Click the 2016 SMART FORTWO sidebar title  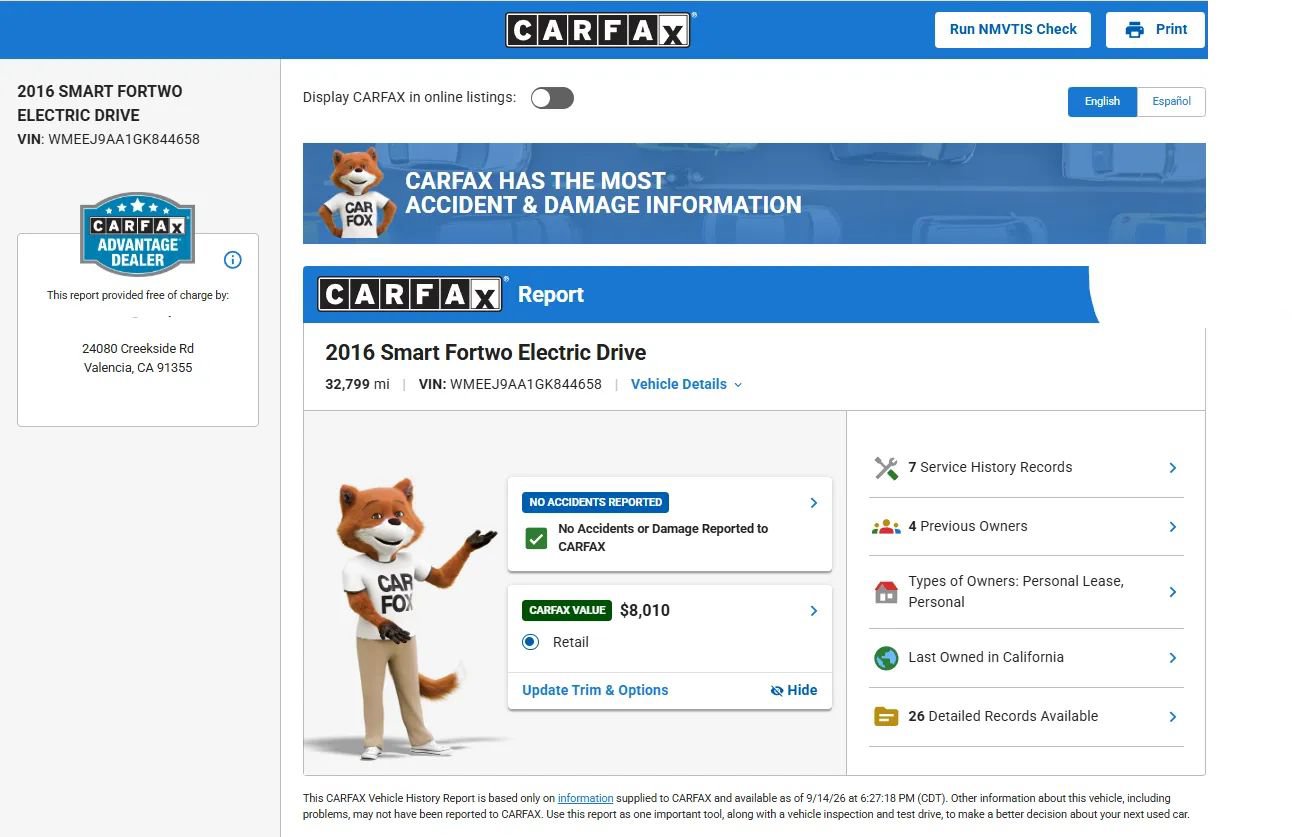tap(100, 103)
